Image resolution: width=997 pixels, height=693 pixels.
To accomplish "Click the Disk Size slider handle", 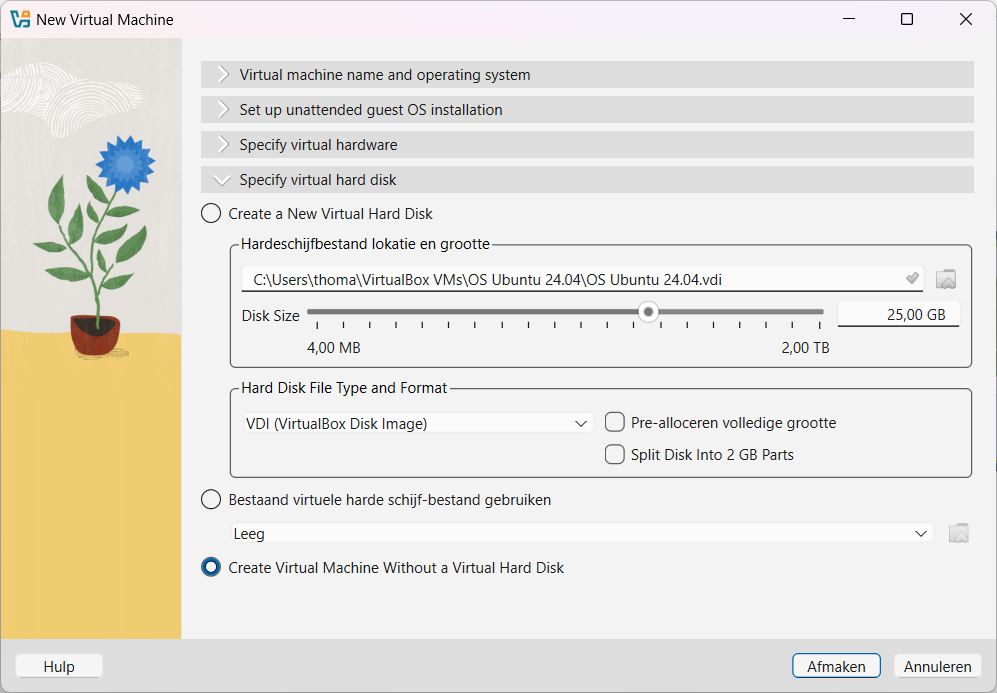I will tap(648, 312).
